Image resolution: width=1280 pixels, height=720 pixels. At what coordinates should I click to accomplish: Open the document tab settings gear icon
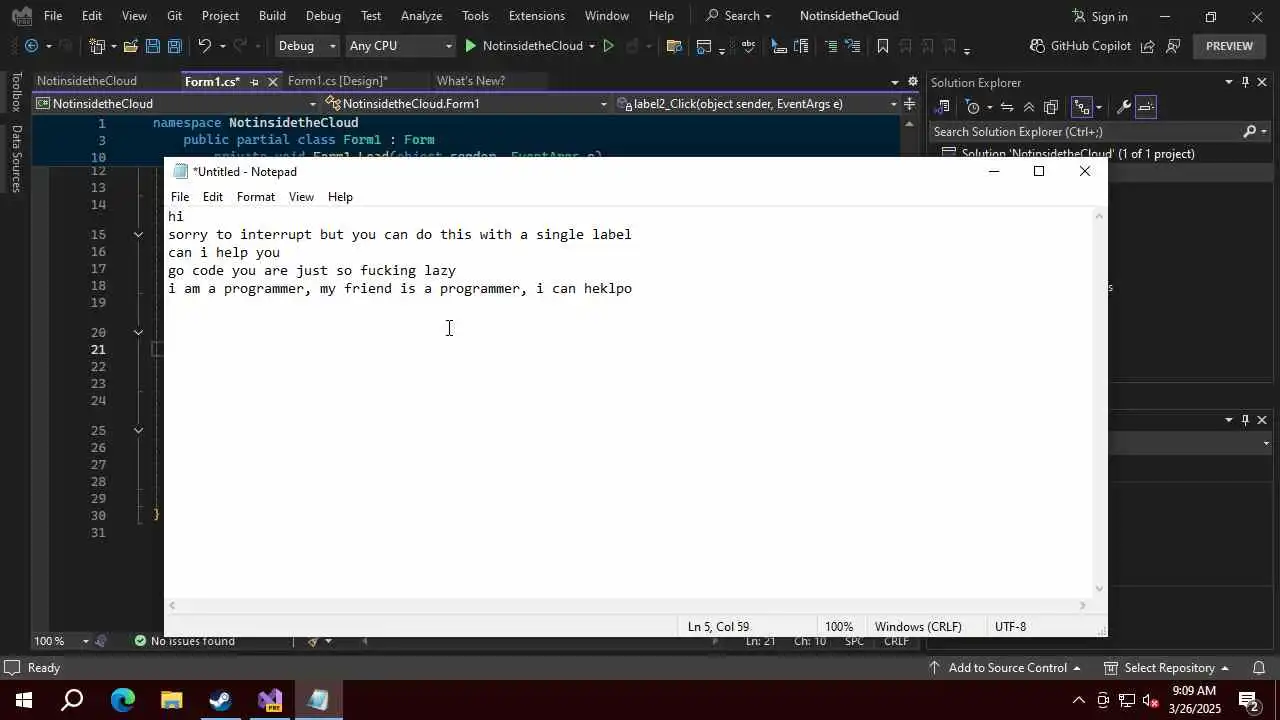(912, 82)
